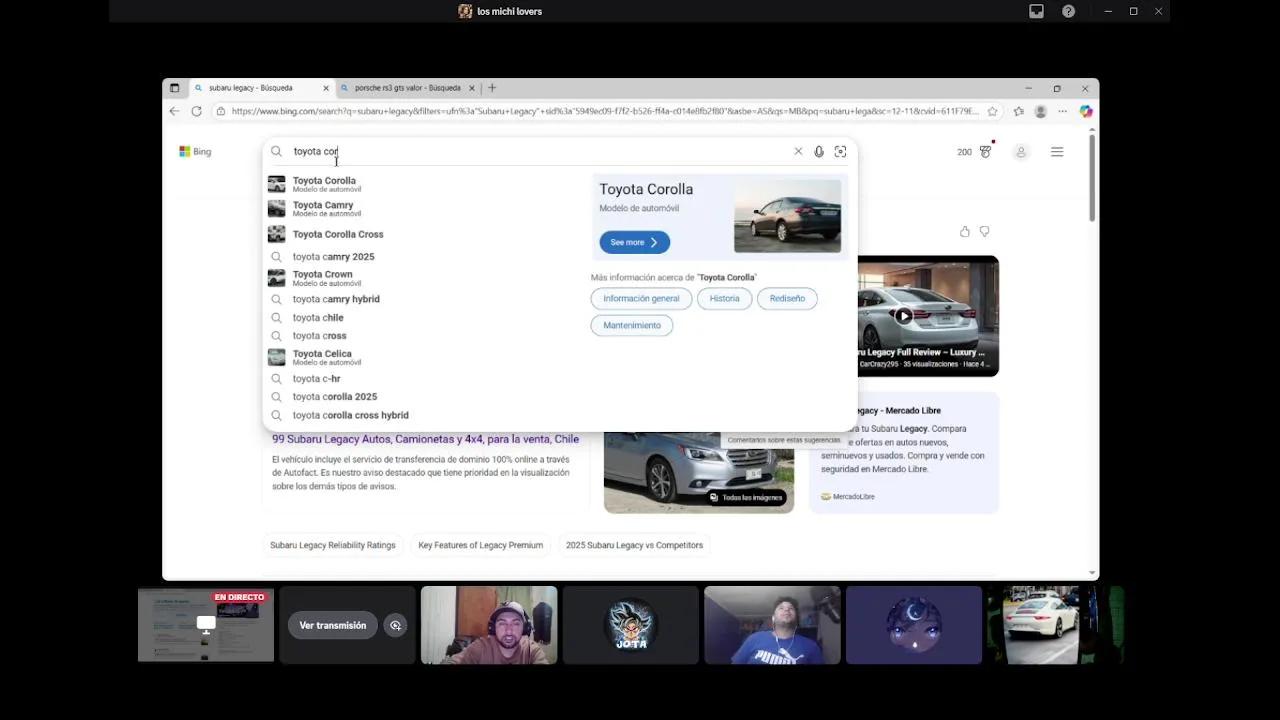
Task: Click the Historia chip
Action: pyautogui.click(x=724, y=298)
